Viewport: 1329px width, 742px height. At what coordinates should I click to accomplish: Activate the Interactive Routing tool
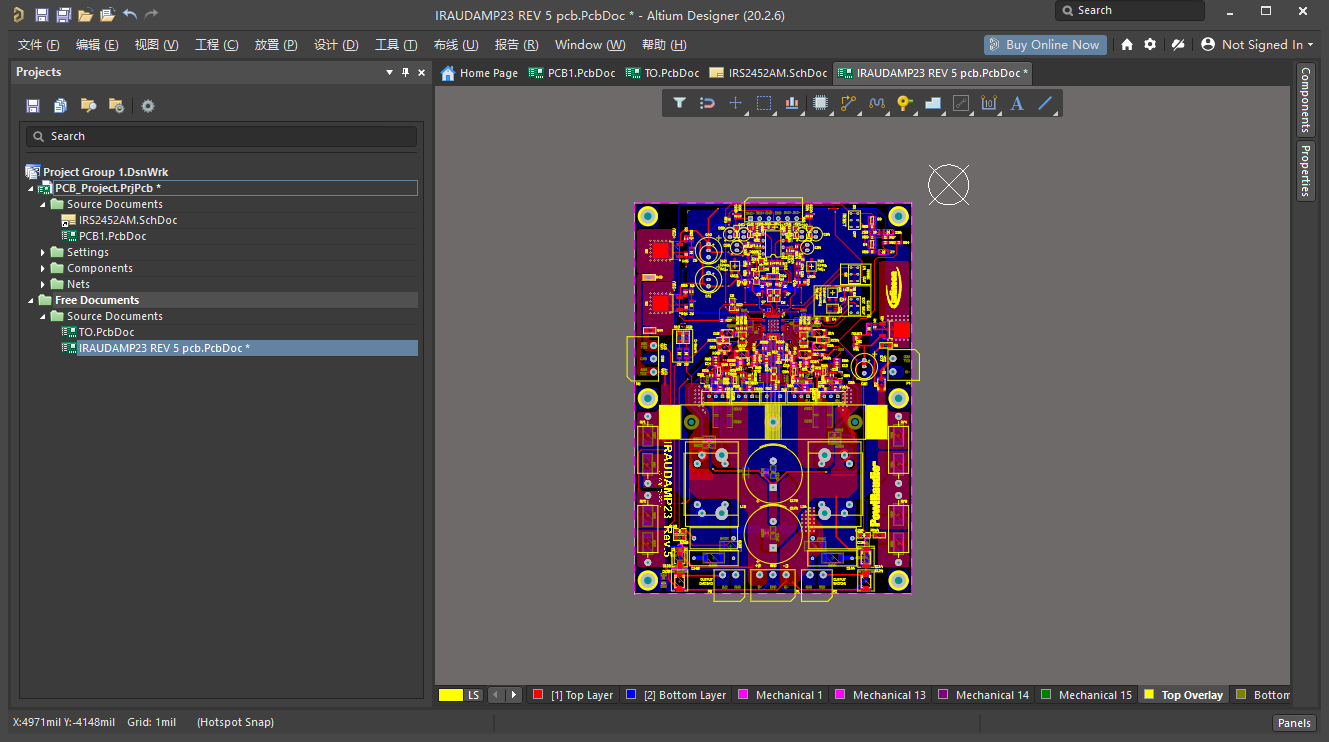[849, 103]
